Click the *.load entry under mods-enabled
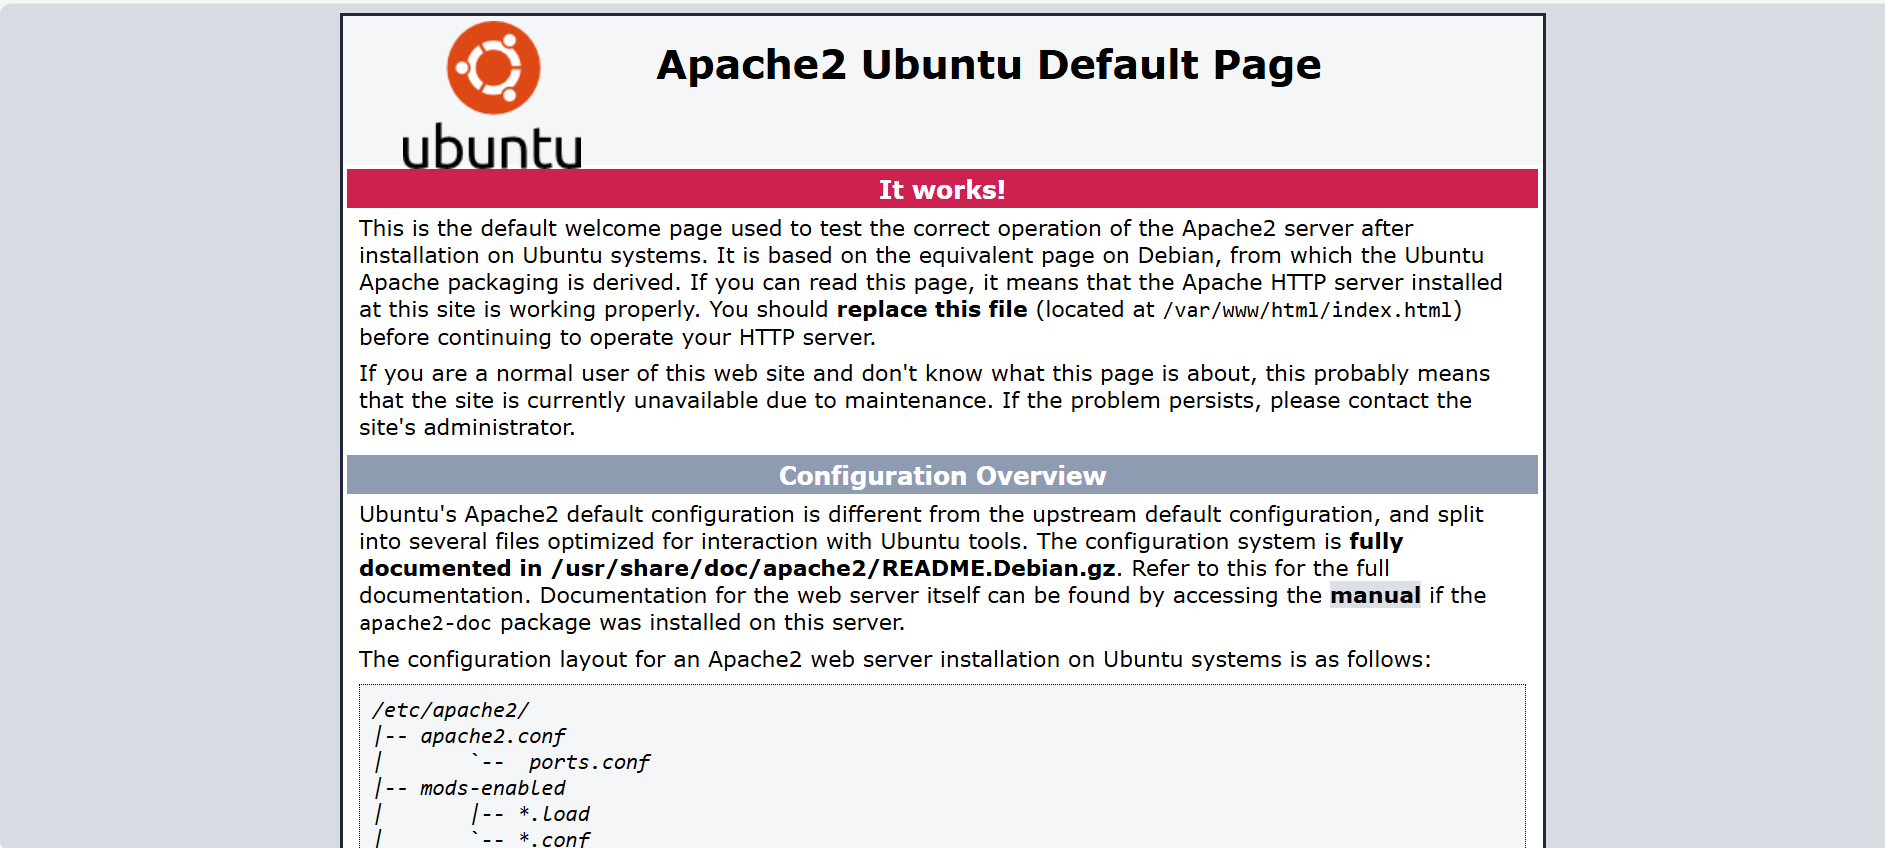 [554, 814]
